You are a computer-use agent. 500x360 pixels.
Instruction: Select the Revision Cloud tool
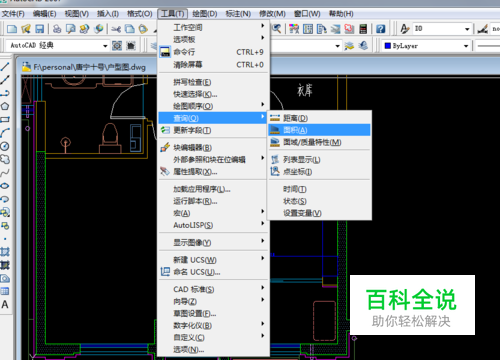coord(5,159)
